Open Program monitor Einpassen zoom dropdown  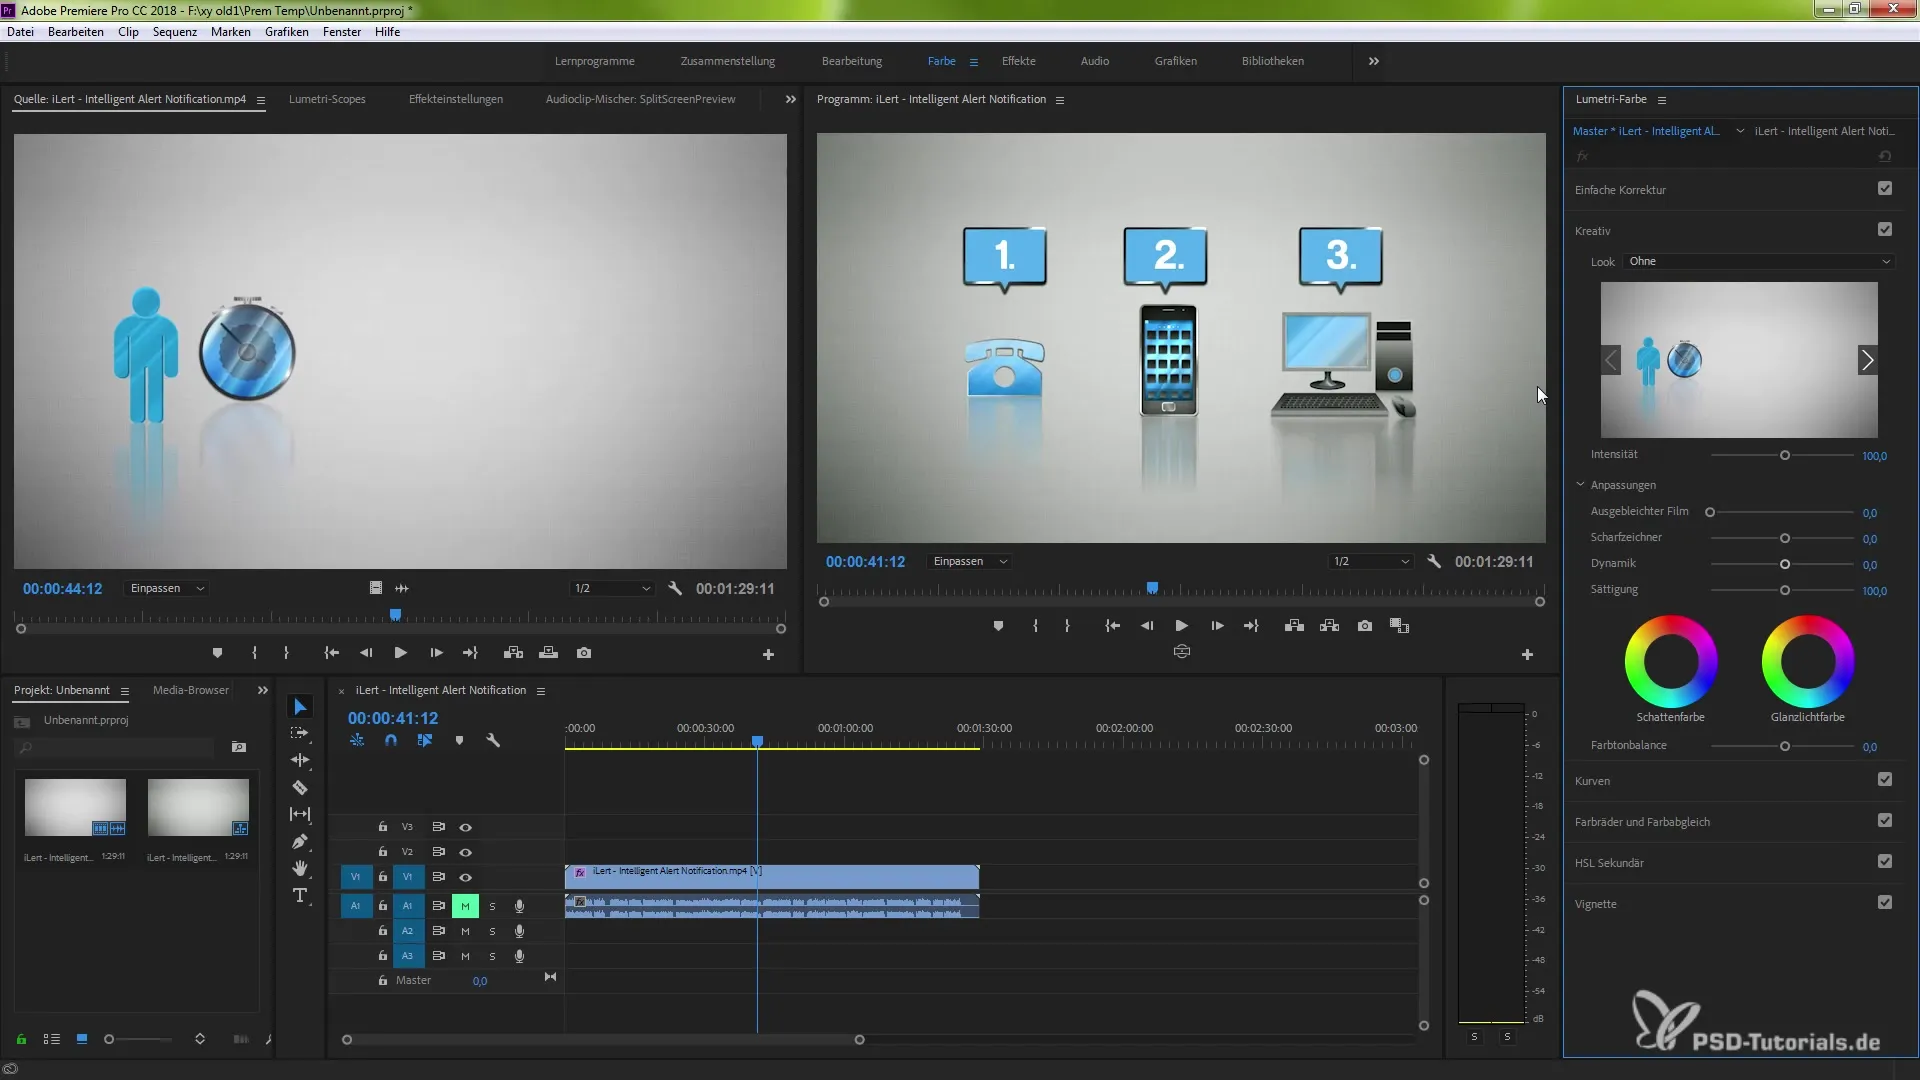969,562
